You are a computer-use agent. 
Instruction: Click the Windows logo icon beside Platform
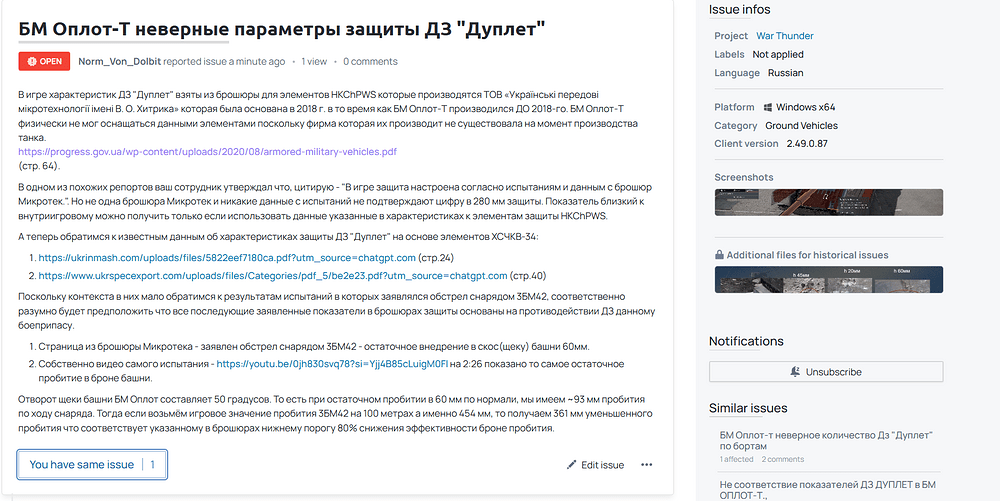[x=768, y=107]
